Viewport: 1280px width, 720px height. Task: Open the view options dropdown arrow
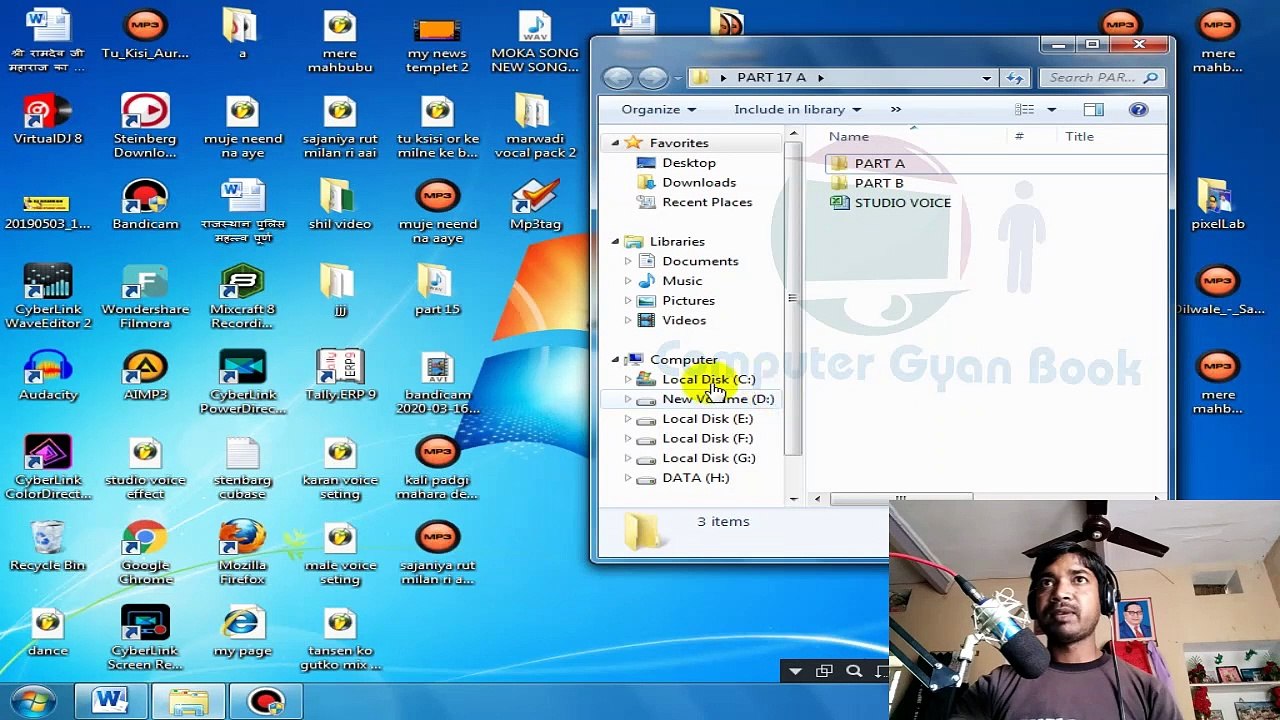[1051, 109]
